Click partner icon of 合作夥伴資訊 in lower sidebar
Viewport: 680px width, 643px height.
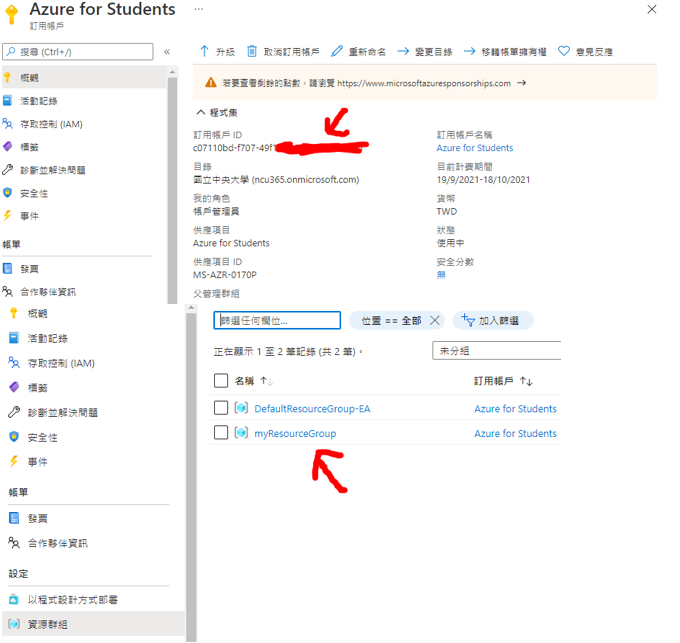point(14,543)
